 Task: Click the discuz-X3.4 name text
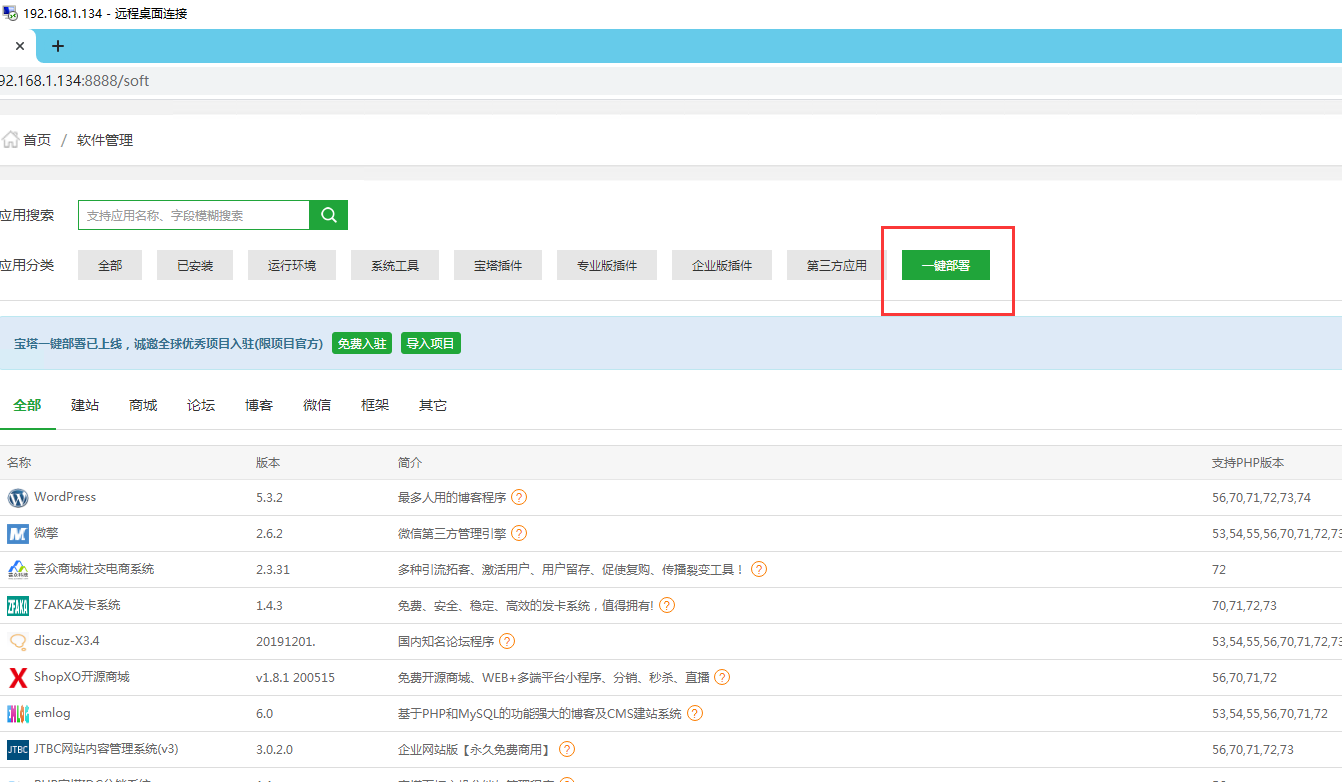point(67,641)
